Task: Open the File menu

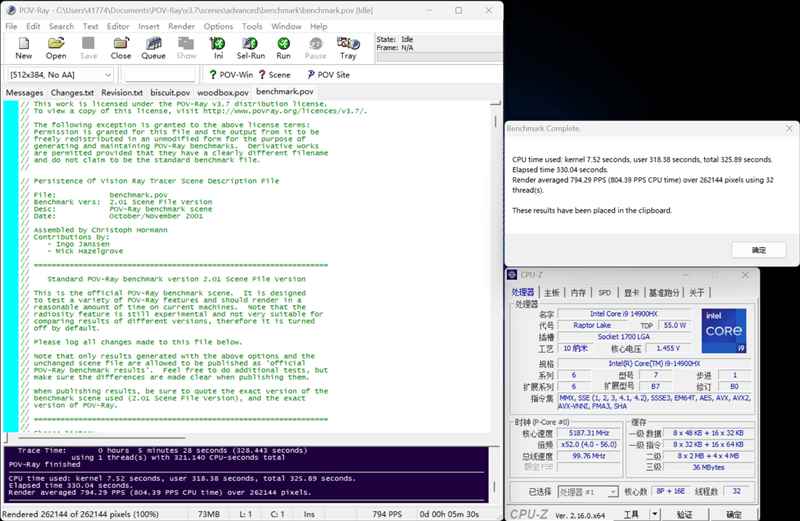Action: click(11, 27)
